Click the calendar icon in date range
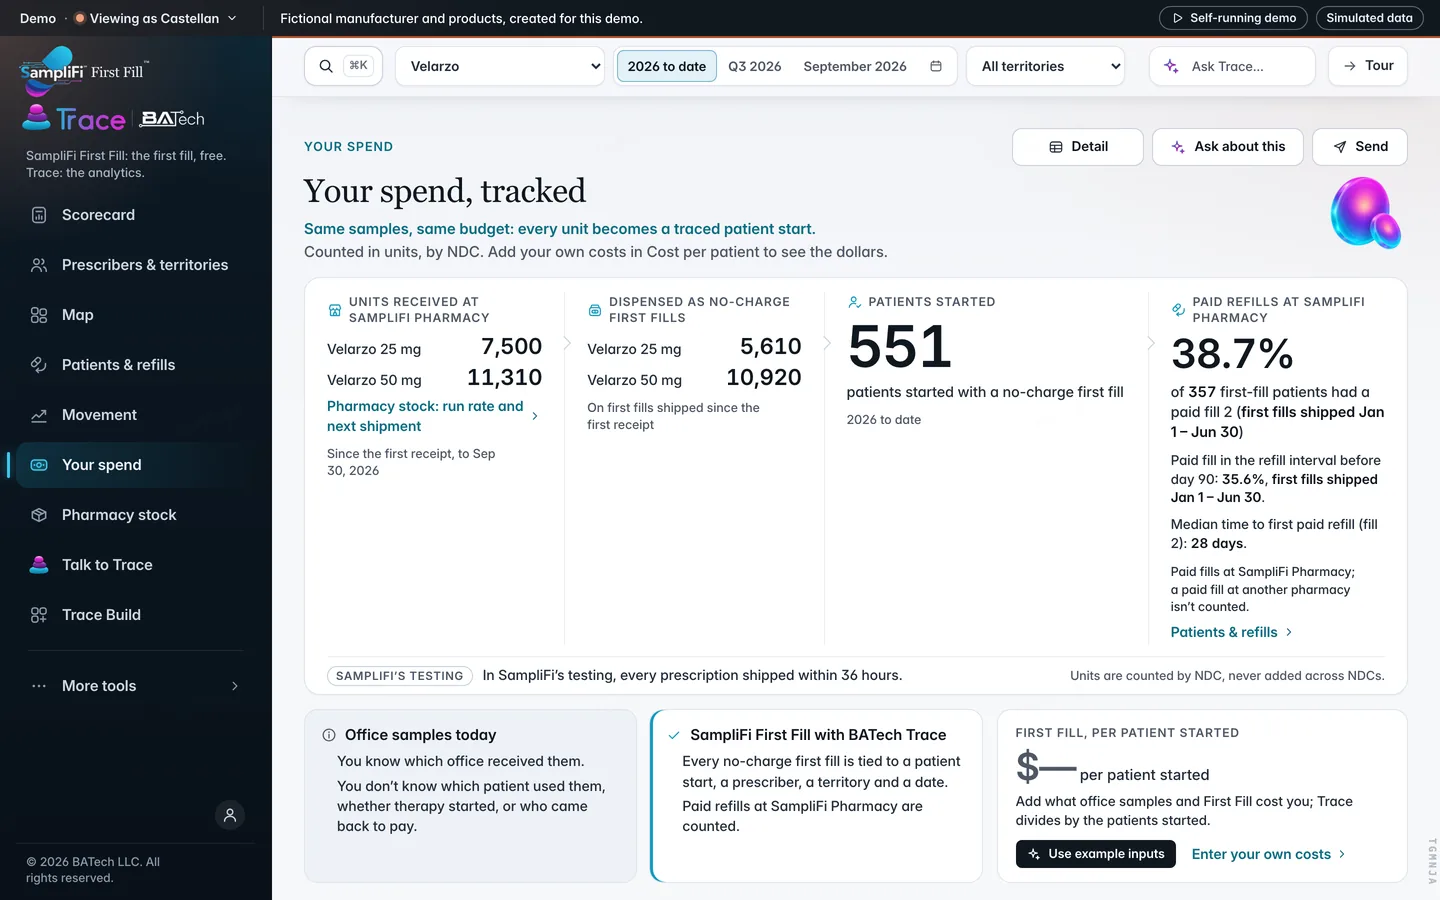Viewport: 1440px width, 900px height. (x=936, y=66)
